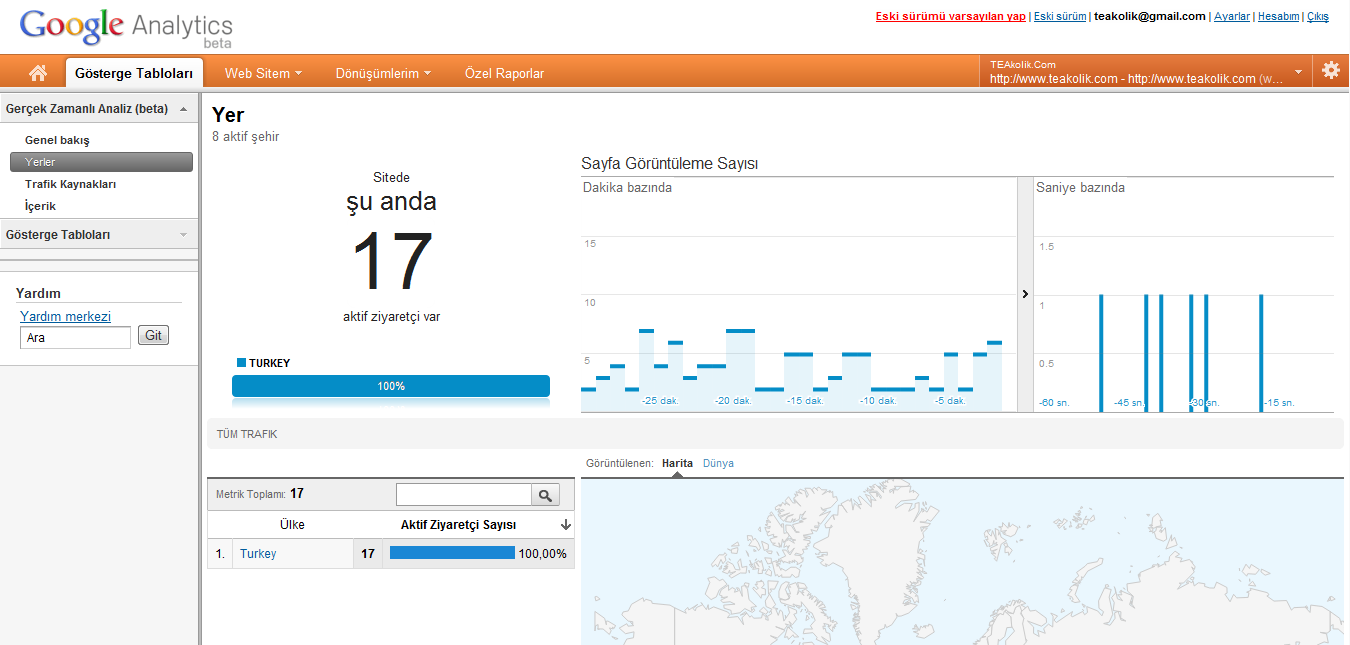1350x645 pixels.
Task: Click the blue TURKEY legend swatch
Action: tap(241, 362)
